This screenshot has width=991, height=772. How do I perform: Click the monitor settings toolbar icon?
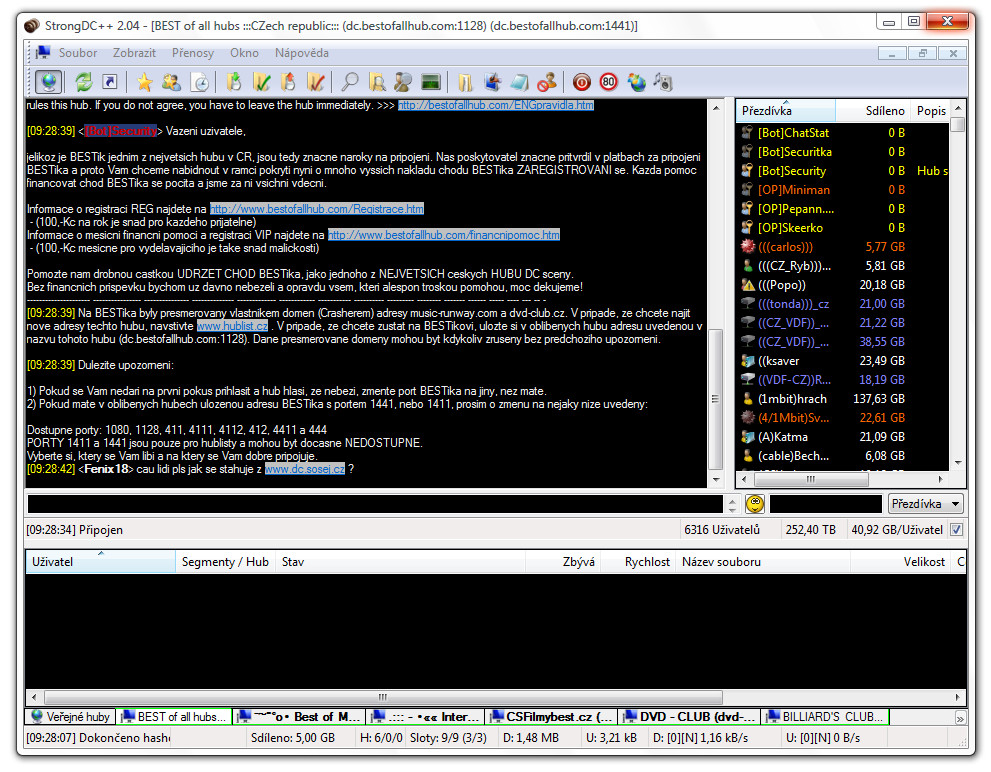(x=493, y=82)
